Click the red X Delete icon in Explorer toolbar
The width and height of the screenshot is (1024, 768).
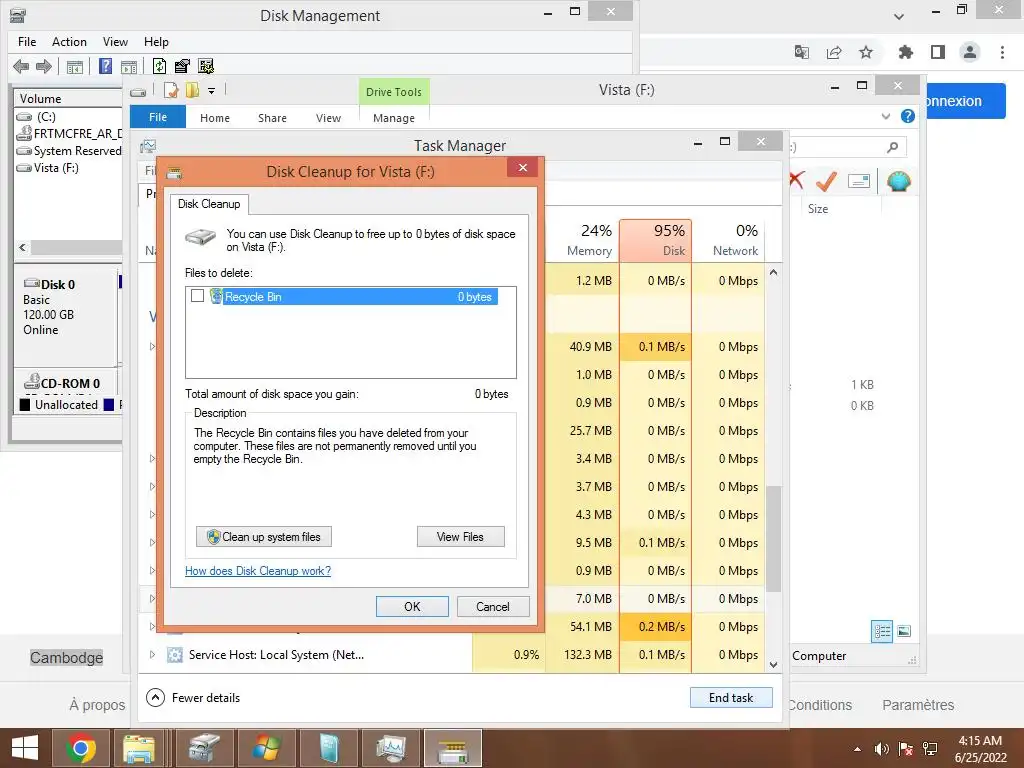point(797,180)
